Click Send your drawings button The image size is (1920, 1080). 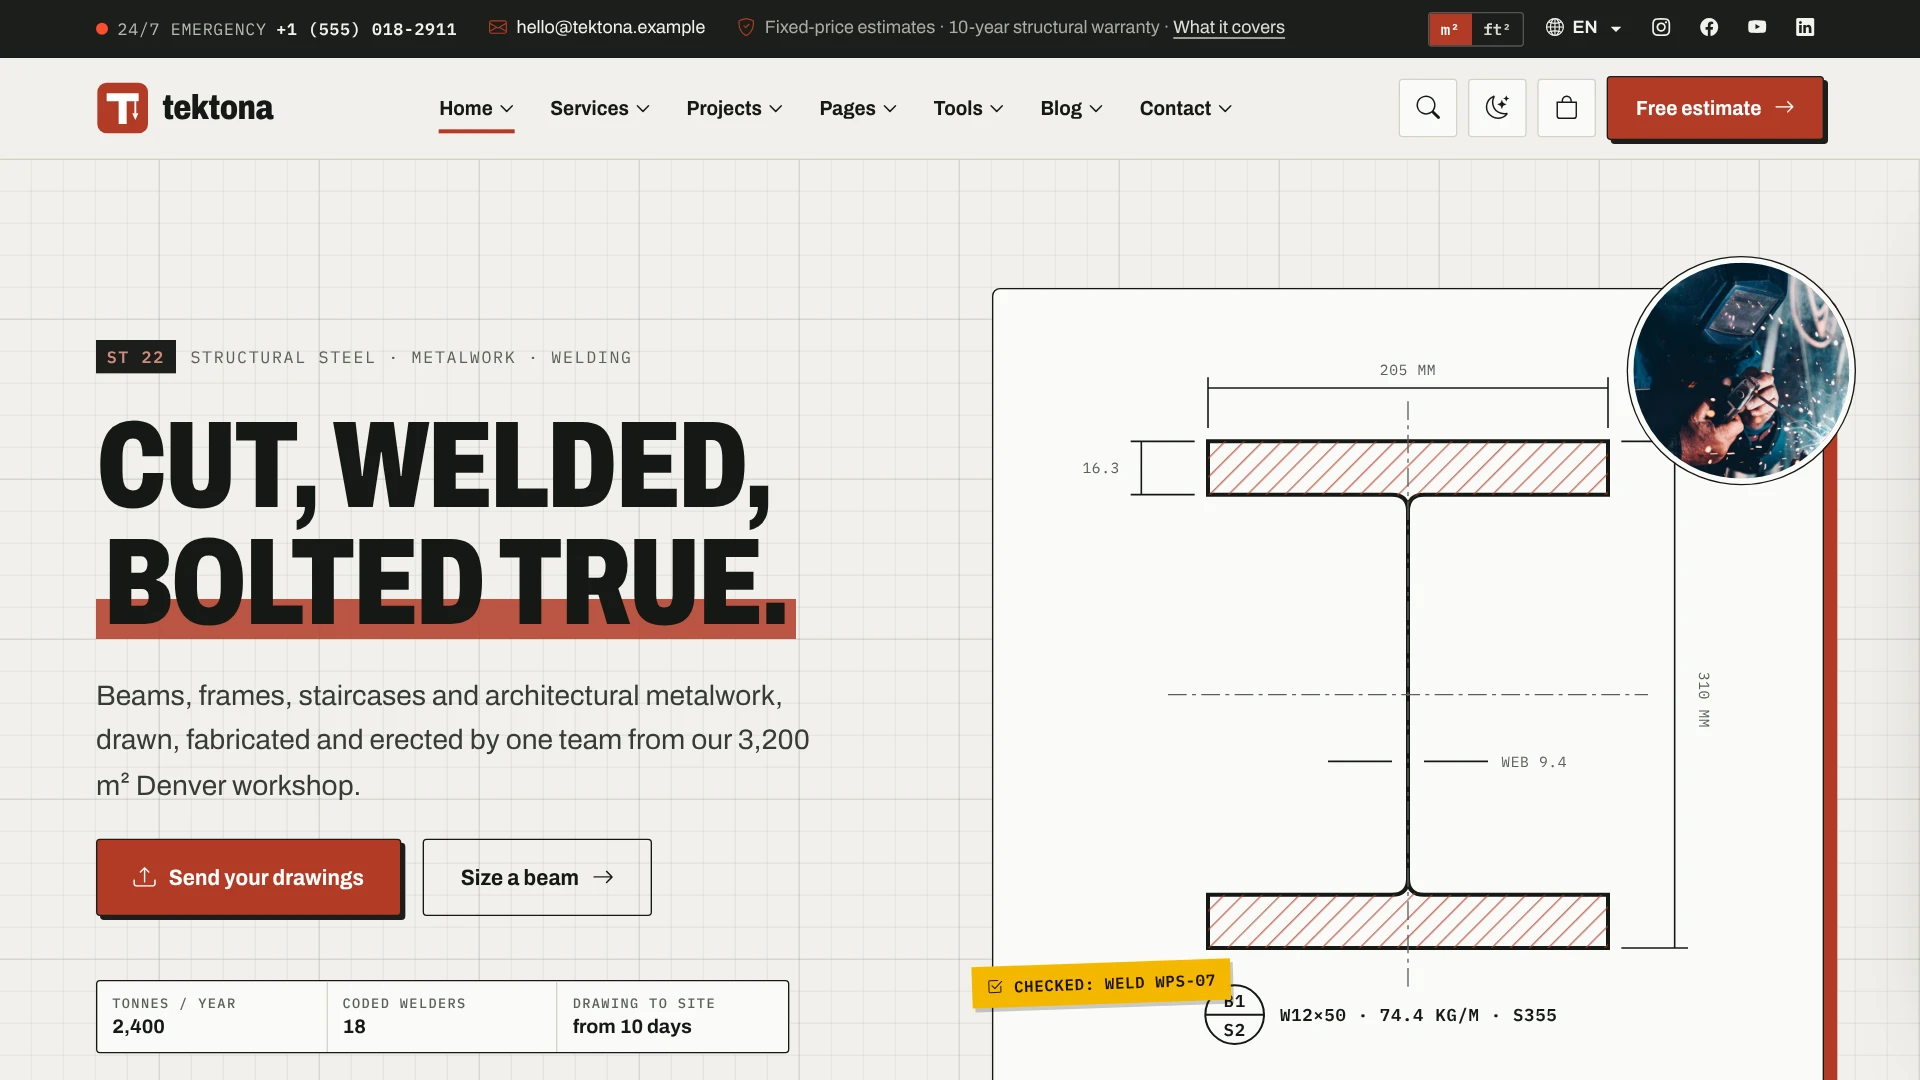(248, 877)
